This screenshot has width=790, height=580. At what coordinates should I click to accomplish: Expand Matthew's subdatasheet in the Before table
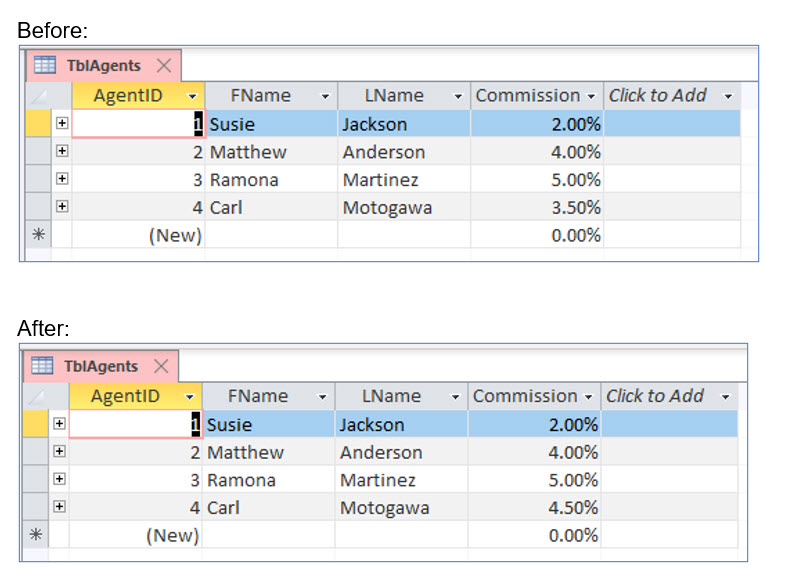62,151
